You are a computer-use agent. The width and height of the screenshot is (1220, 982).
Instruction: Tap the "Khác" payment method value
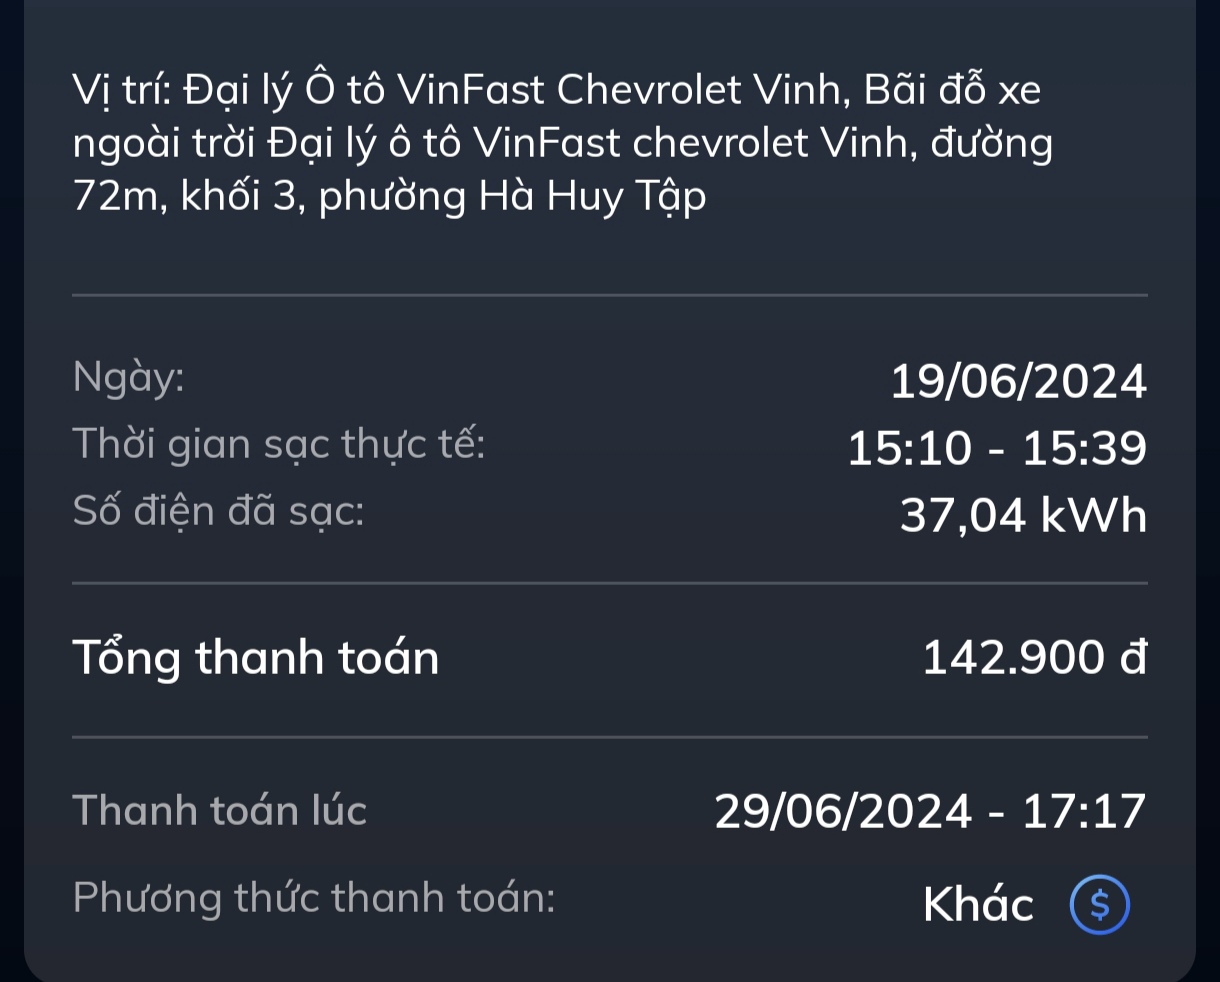978,905
